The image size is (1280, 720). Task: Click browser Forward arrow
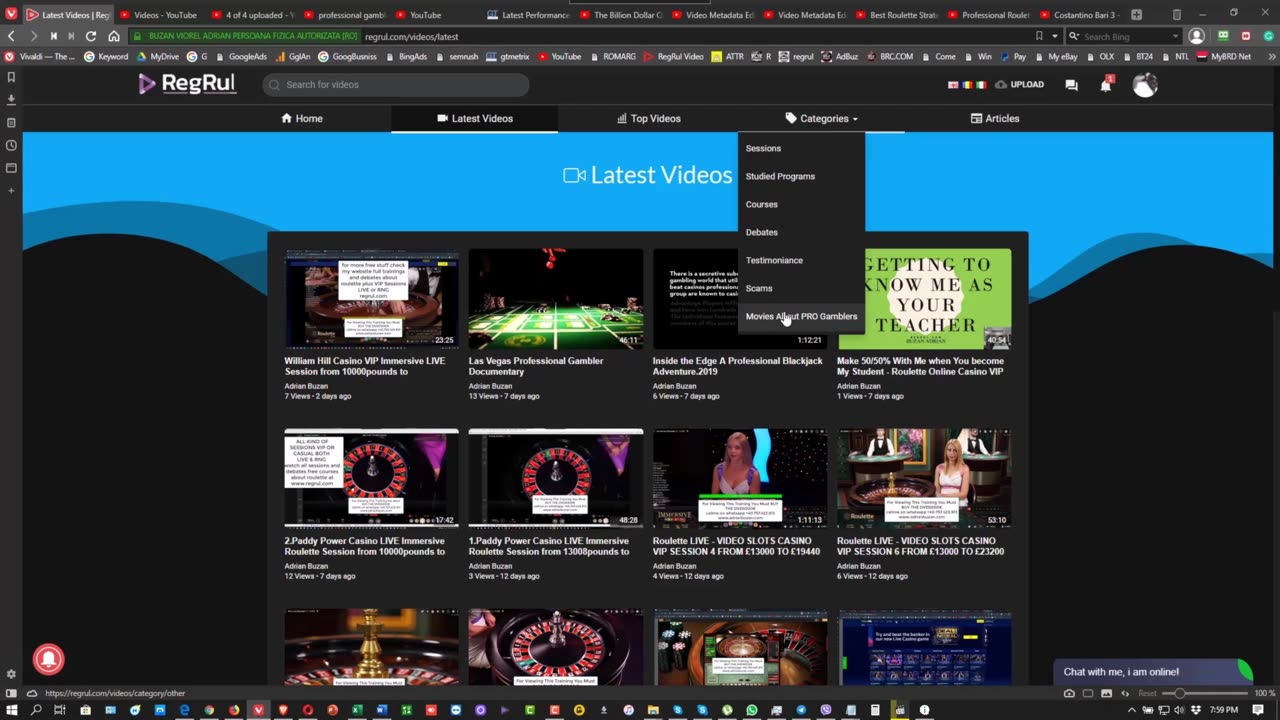[x=32, y=36]
